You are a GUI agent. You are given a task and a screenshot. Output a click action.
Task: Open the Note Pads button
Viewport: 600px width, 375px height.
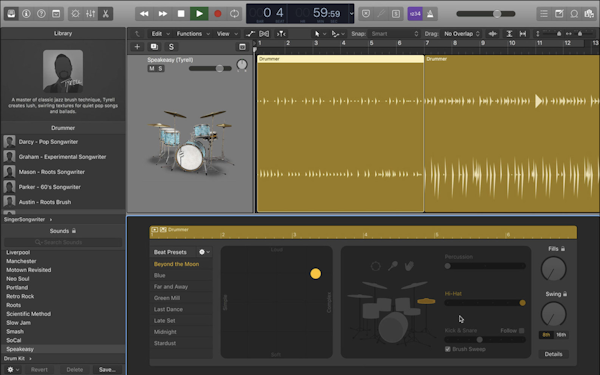pyautogui.click(x=559, y=14)
